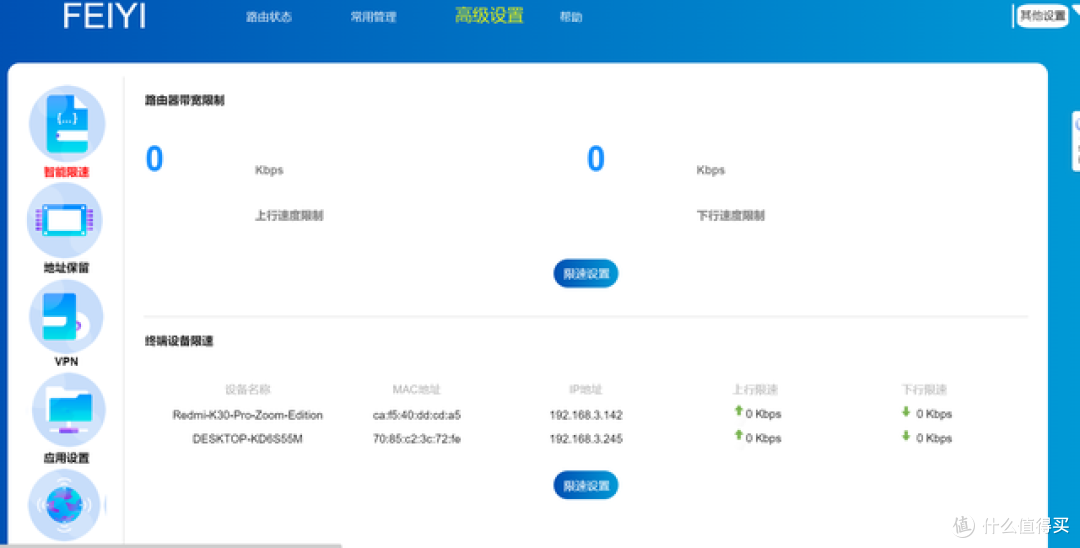Click download arrow icon in Redmi row
The height and width of the screenshot is (548, 1080).
[x=906, y=412]
